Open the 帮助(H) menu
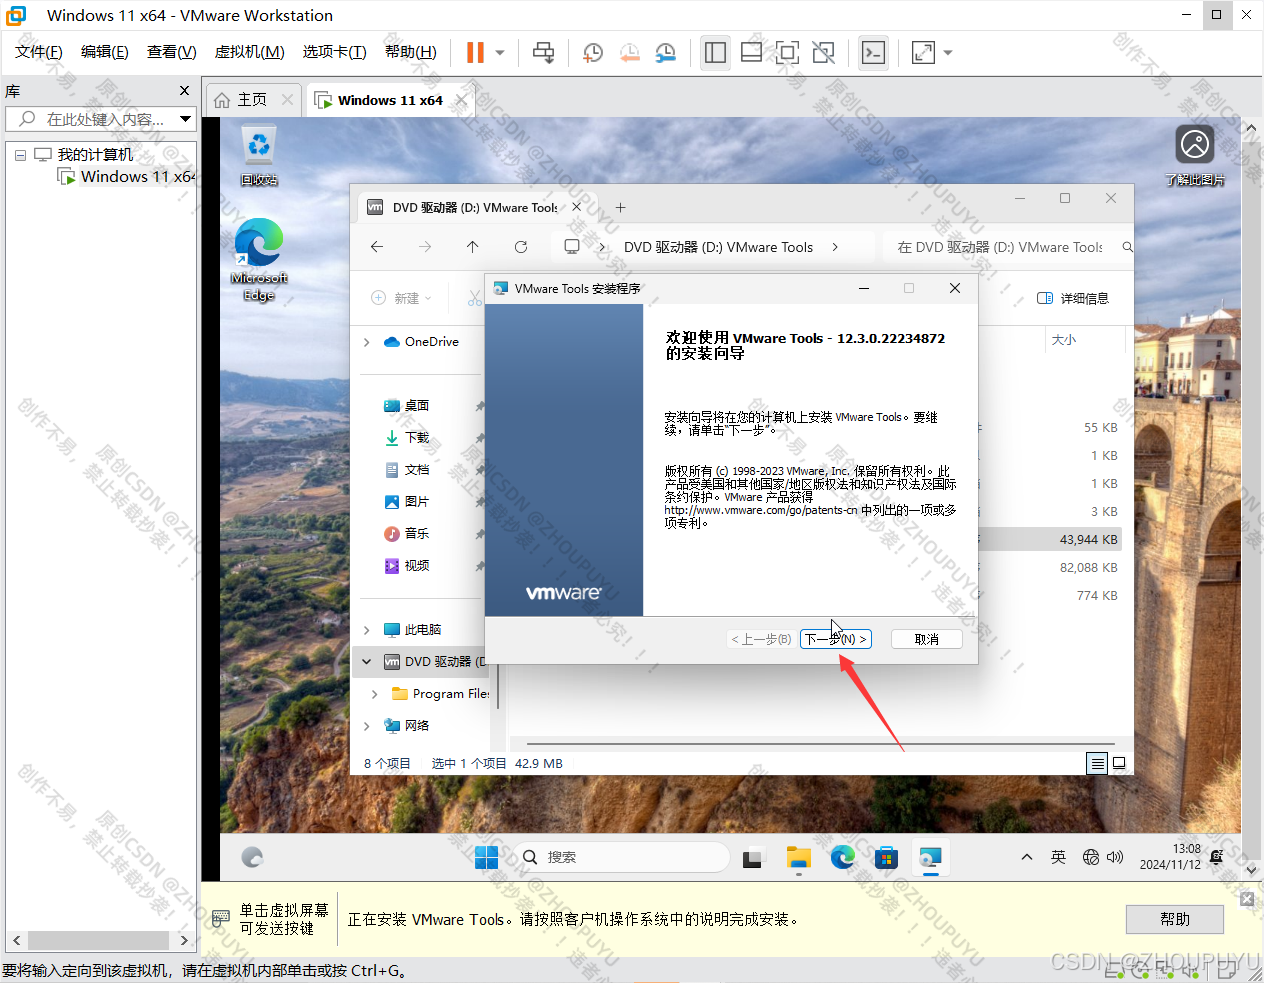This screenshot has width=1264, height=983. click(x=411, y=52)
